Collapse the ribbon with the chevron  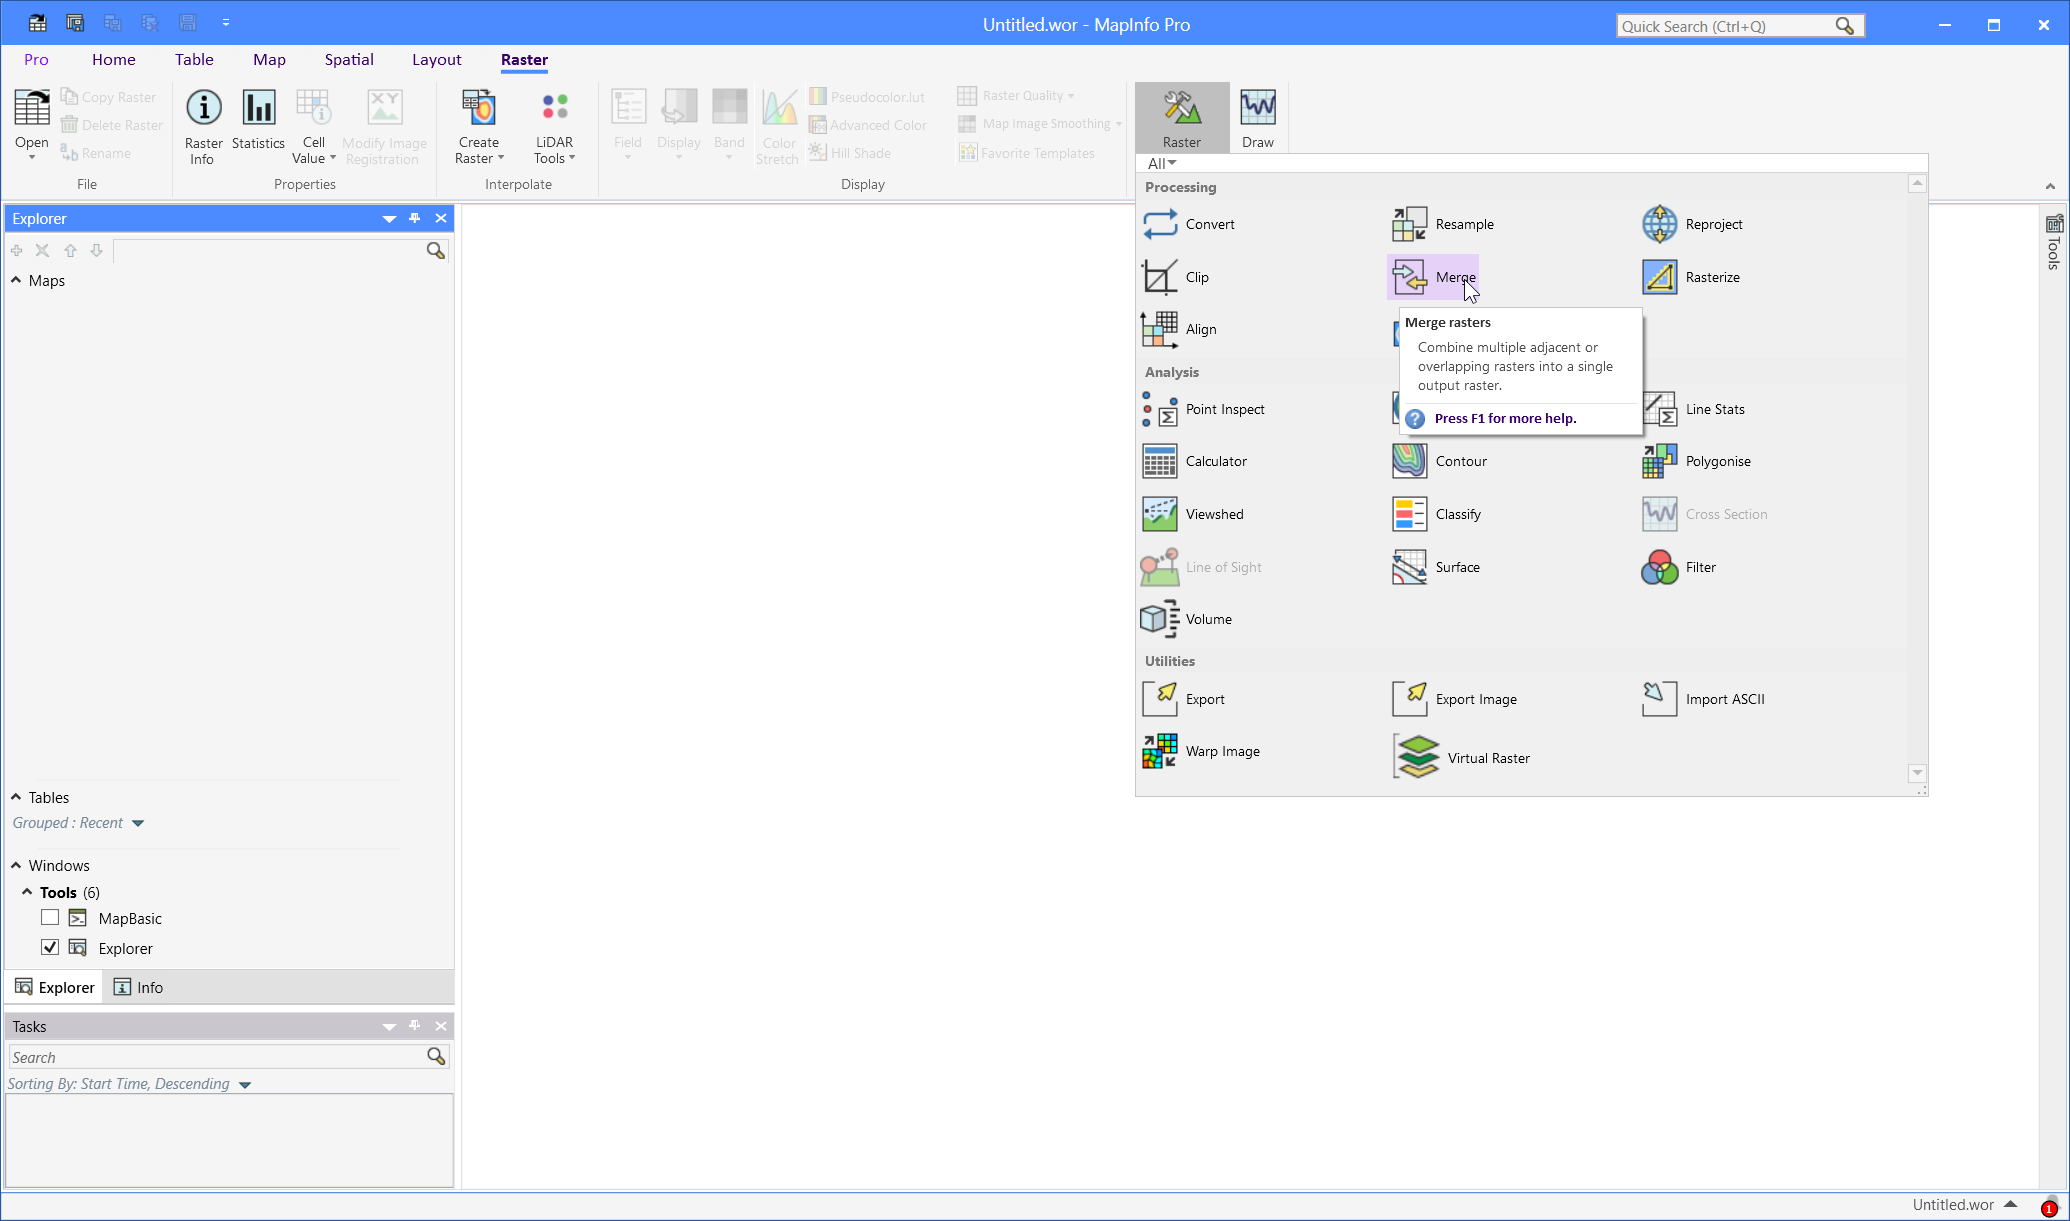pyautogui.click(x=2050, y=186)
